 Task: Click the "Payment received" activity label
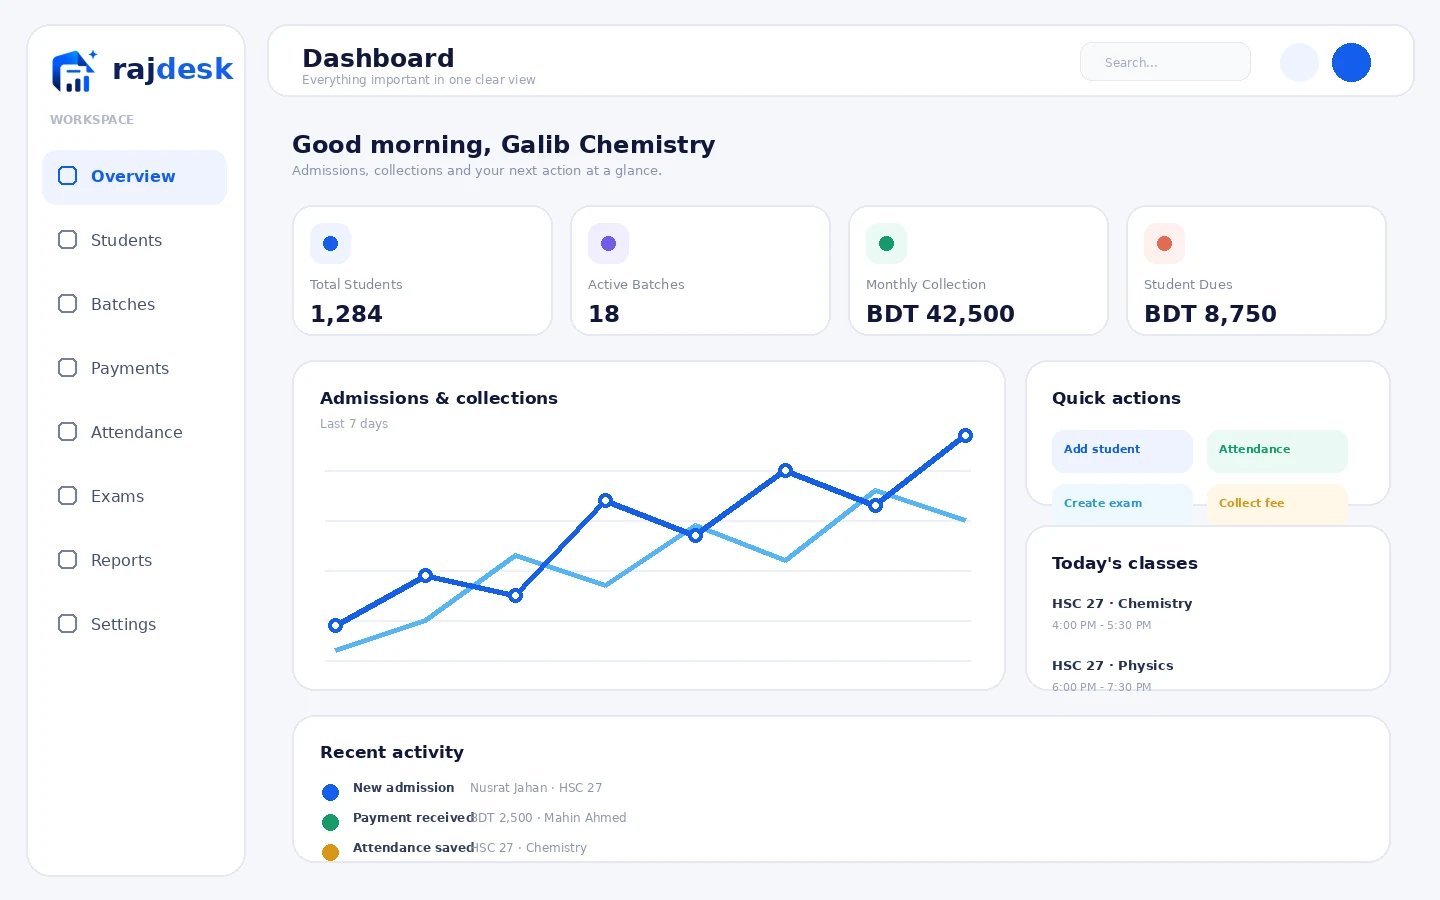(x=413, y=818)
